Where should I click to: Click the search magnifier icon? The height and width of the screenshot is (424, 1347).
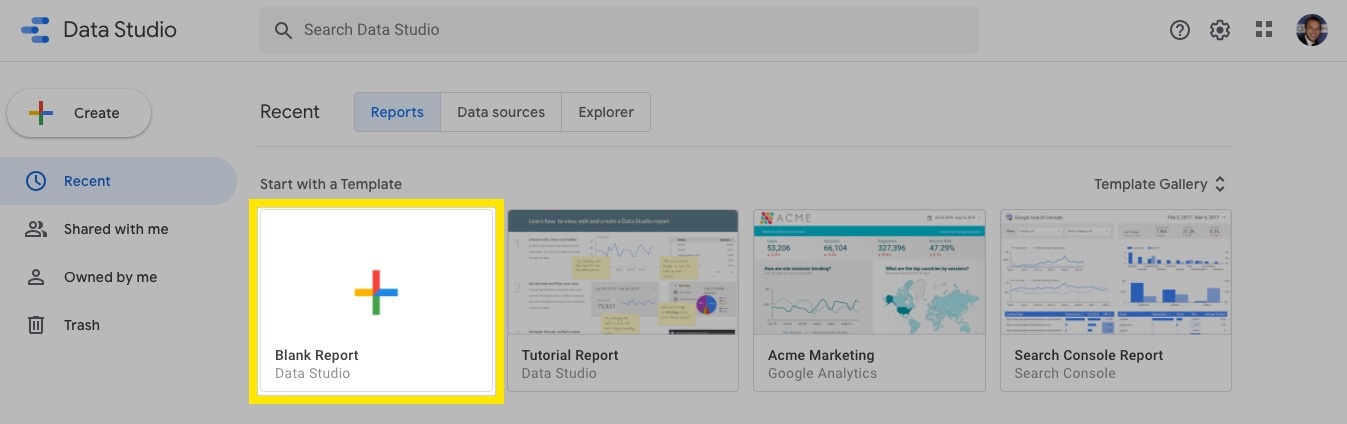284,30
